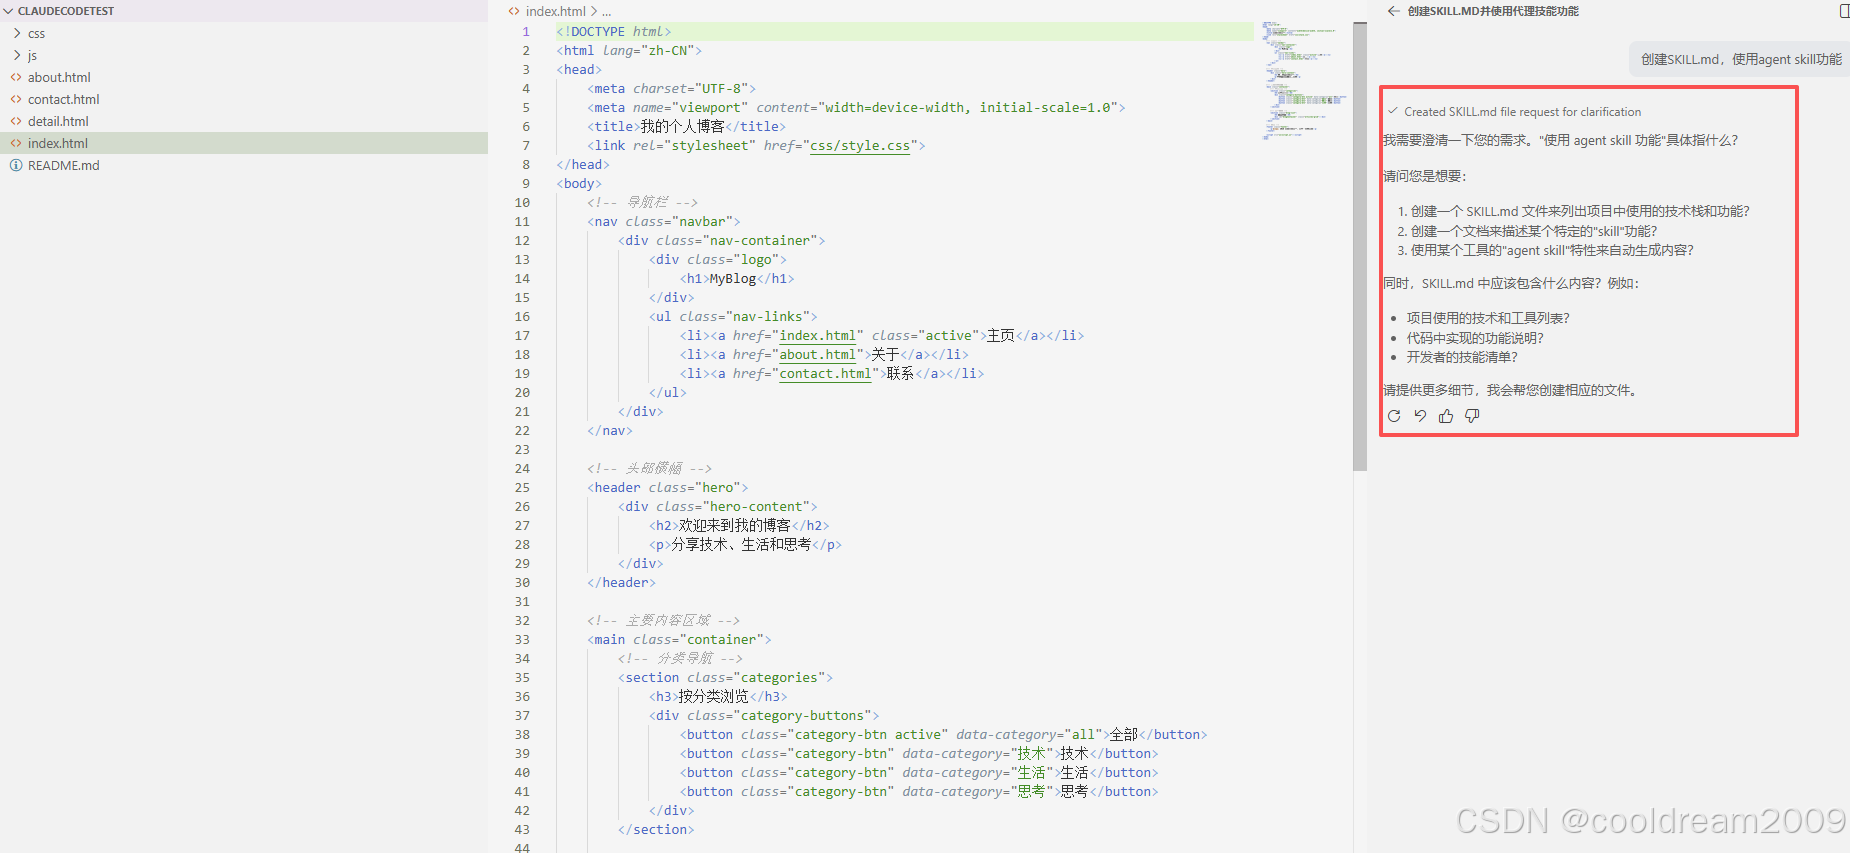This screenshot has width=1850, height=853.
Task: Click the undo arrow icon below the response
Action: [x=1420, y=416]
